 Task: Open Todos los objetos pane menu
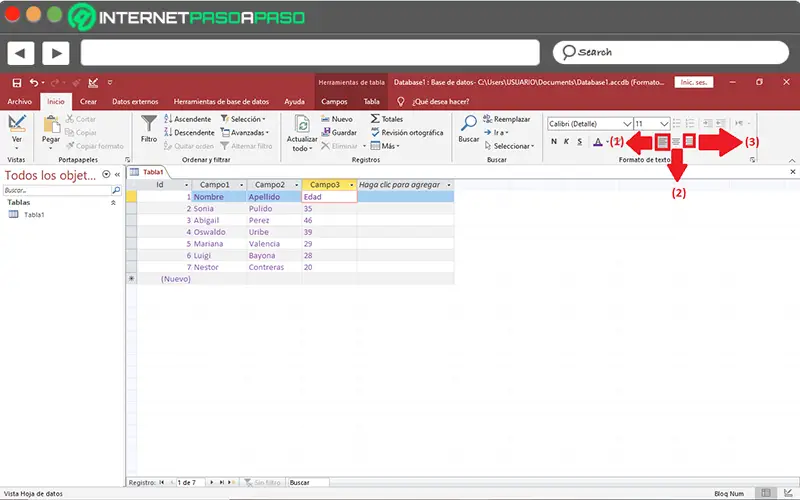pyautogui.click(x=106, y=174)
